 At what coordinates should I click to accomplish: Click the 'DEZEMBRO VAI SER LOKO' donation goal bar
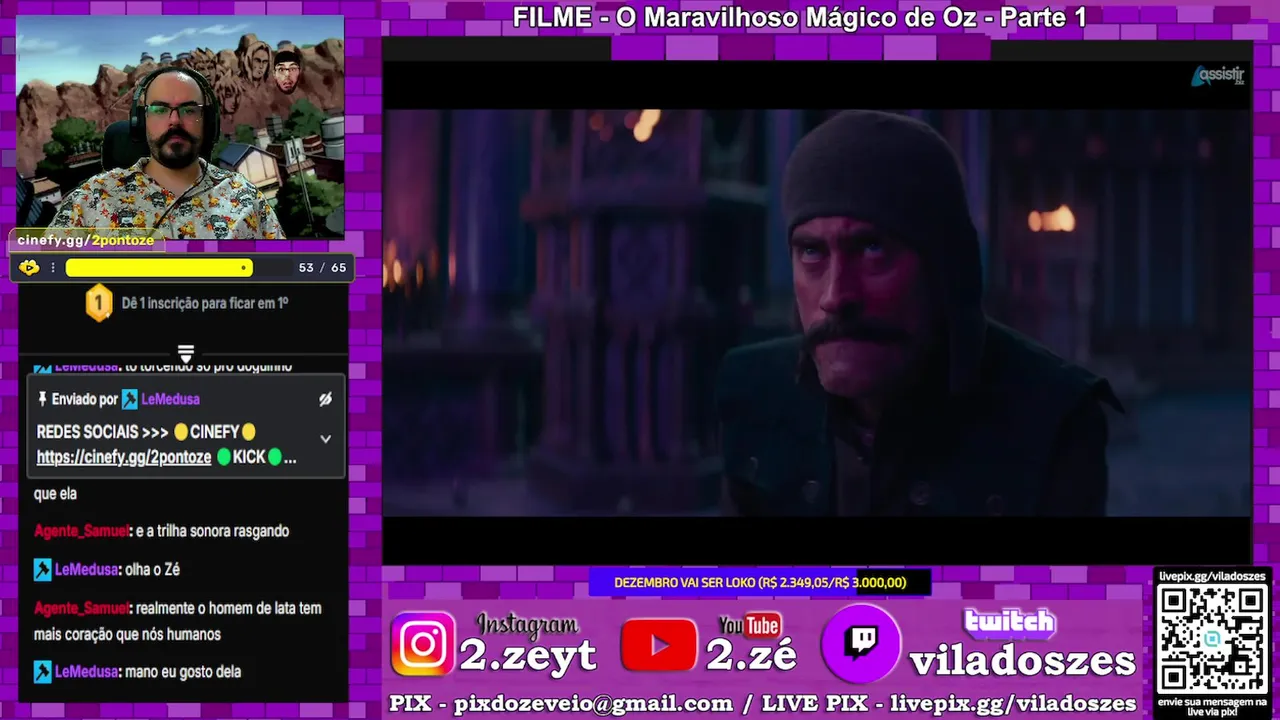(760, 582)
